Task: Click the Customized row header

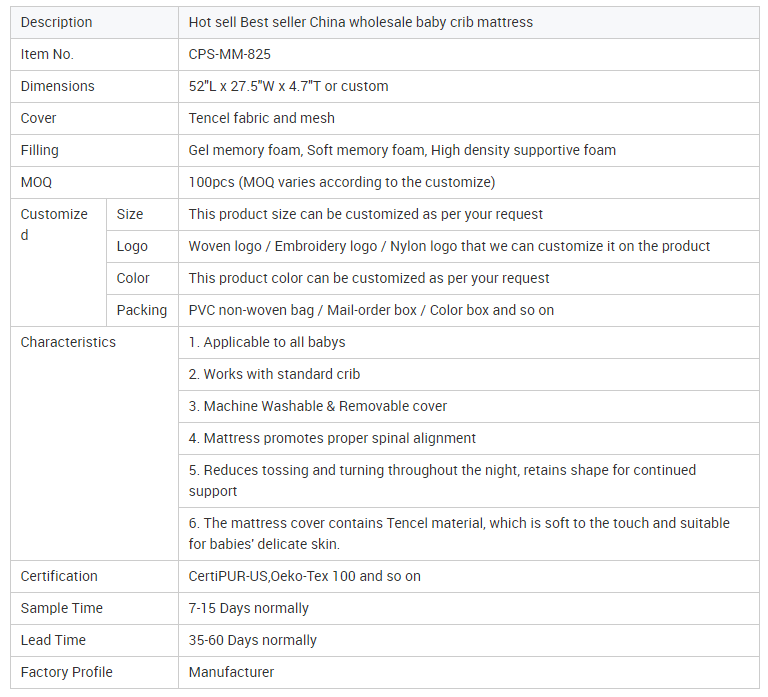Action: point(54,224)
